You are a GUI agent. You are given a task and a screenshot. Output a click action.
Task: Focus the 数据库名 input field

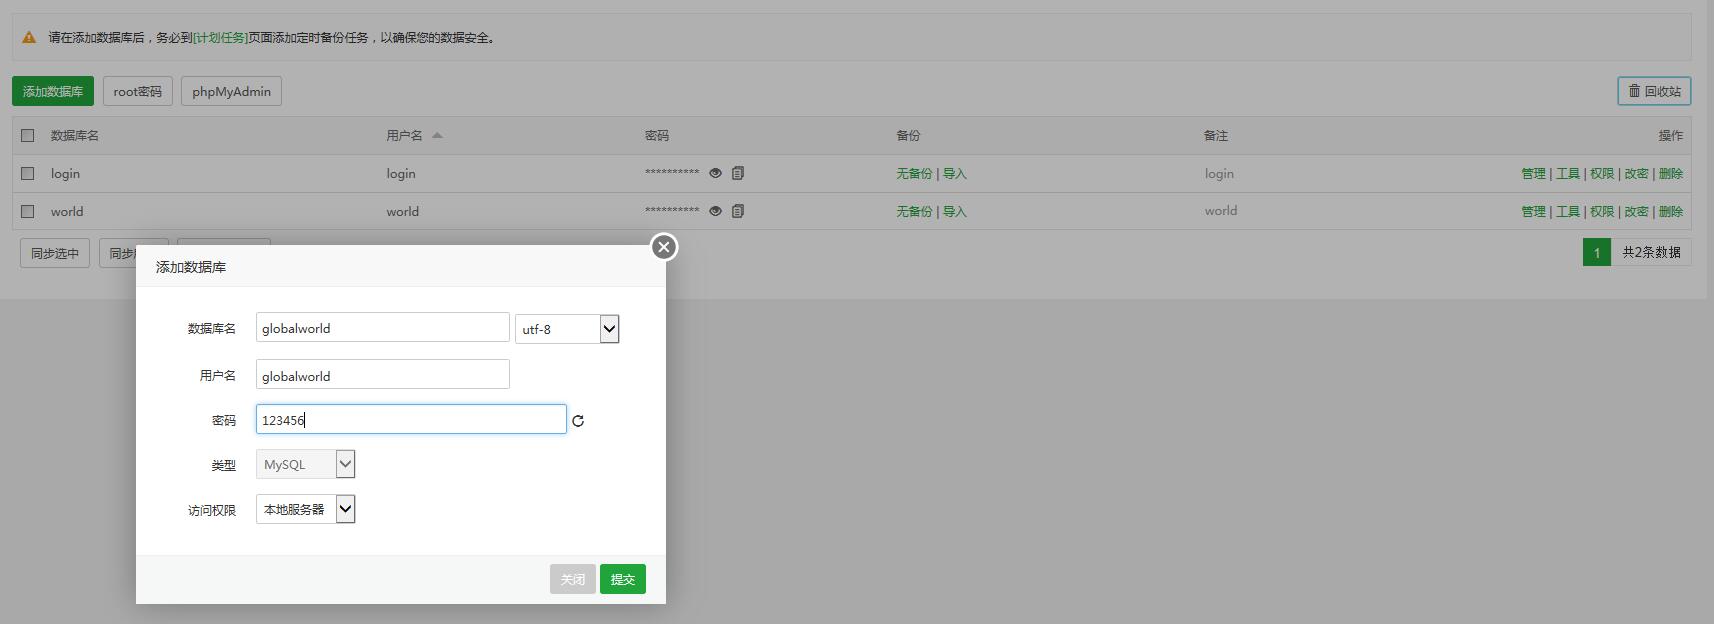click(x=382, y=328)
